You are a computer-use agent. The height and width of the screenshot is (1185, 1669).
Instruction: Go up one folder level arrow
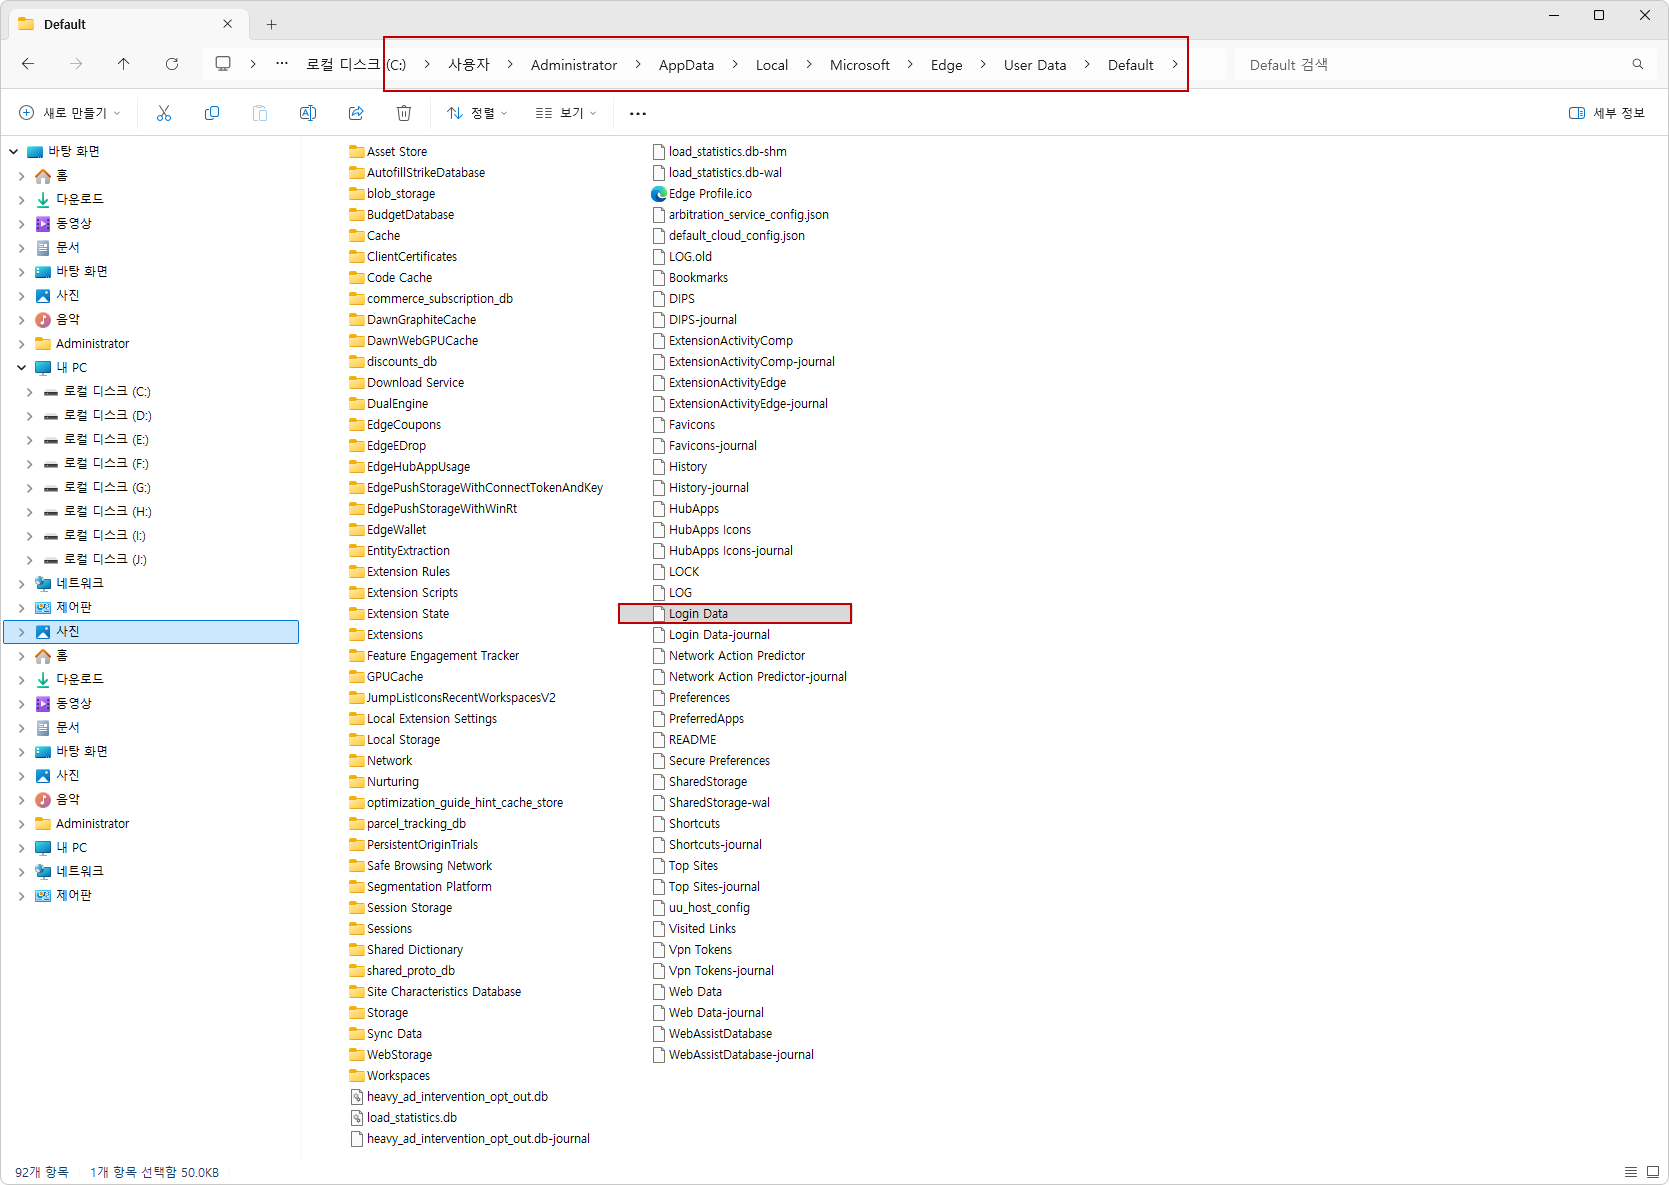click(124, 64)
